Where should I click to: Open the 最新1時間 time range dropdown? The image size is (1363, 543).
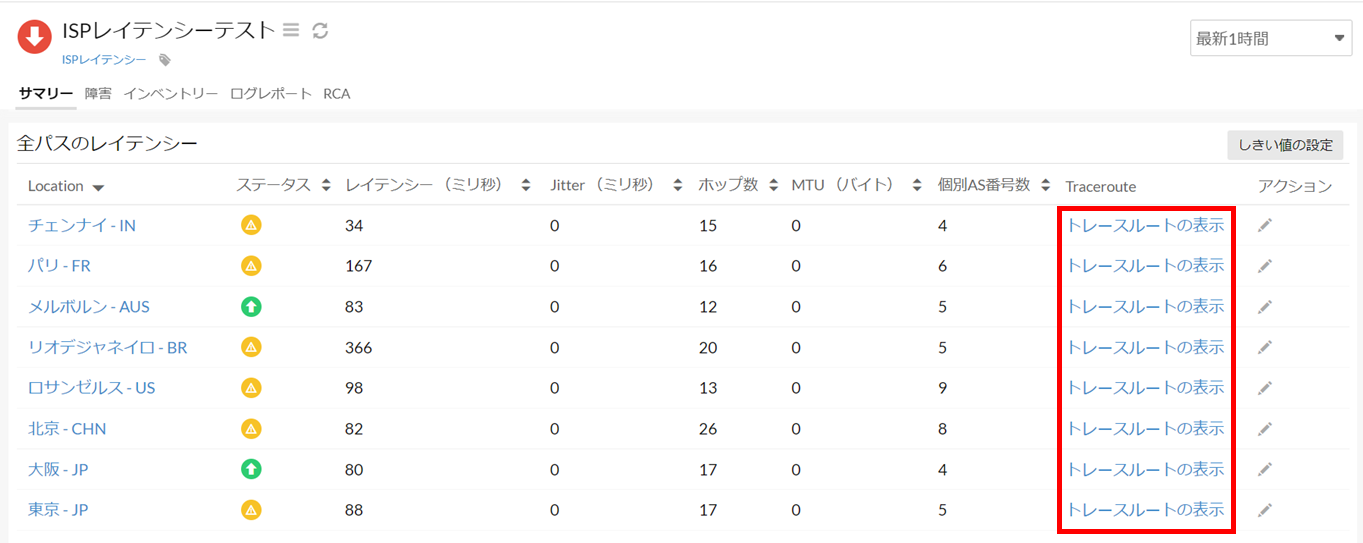pos(1271,39)
